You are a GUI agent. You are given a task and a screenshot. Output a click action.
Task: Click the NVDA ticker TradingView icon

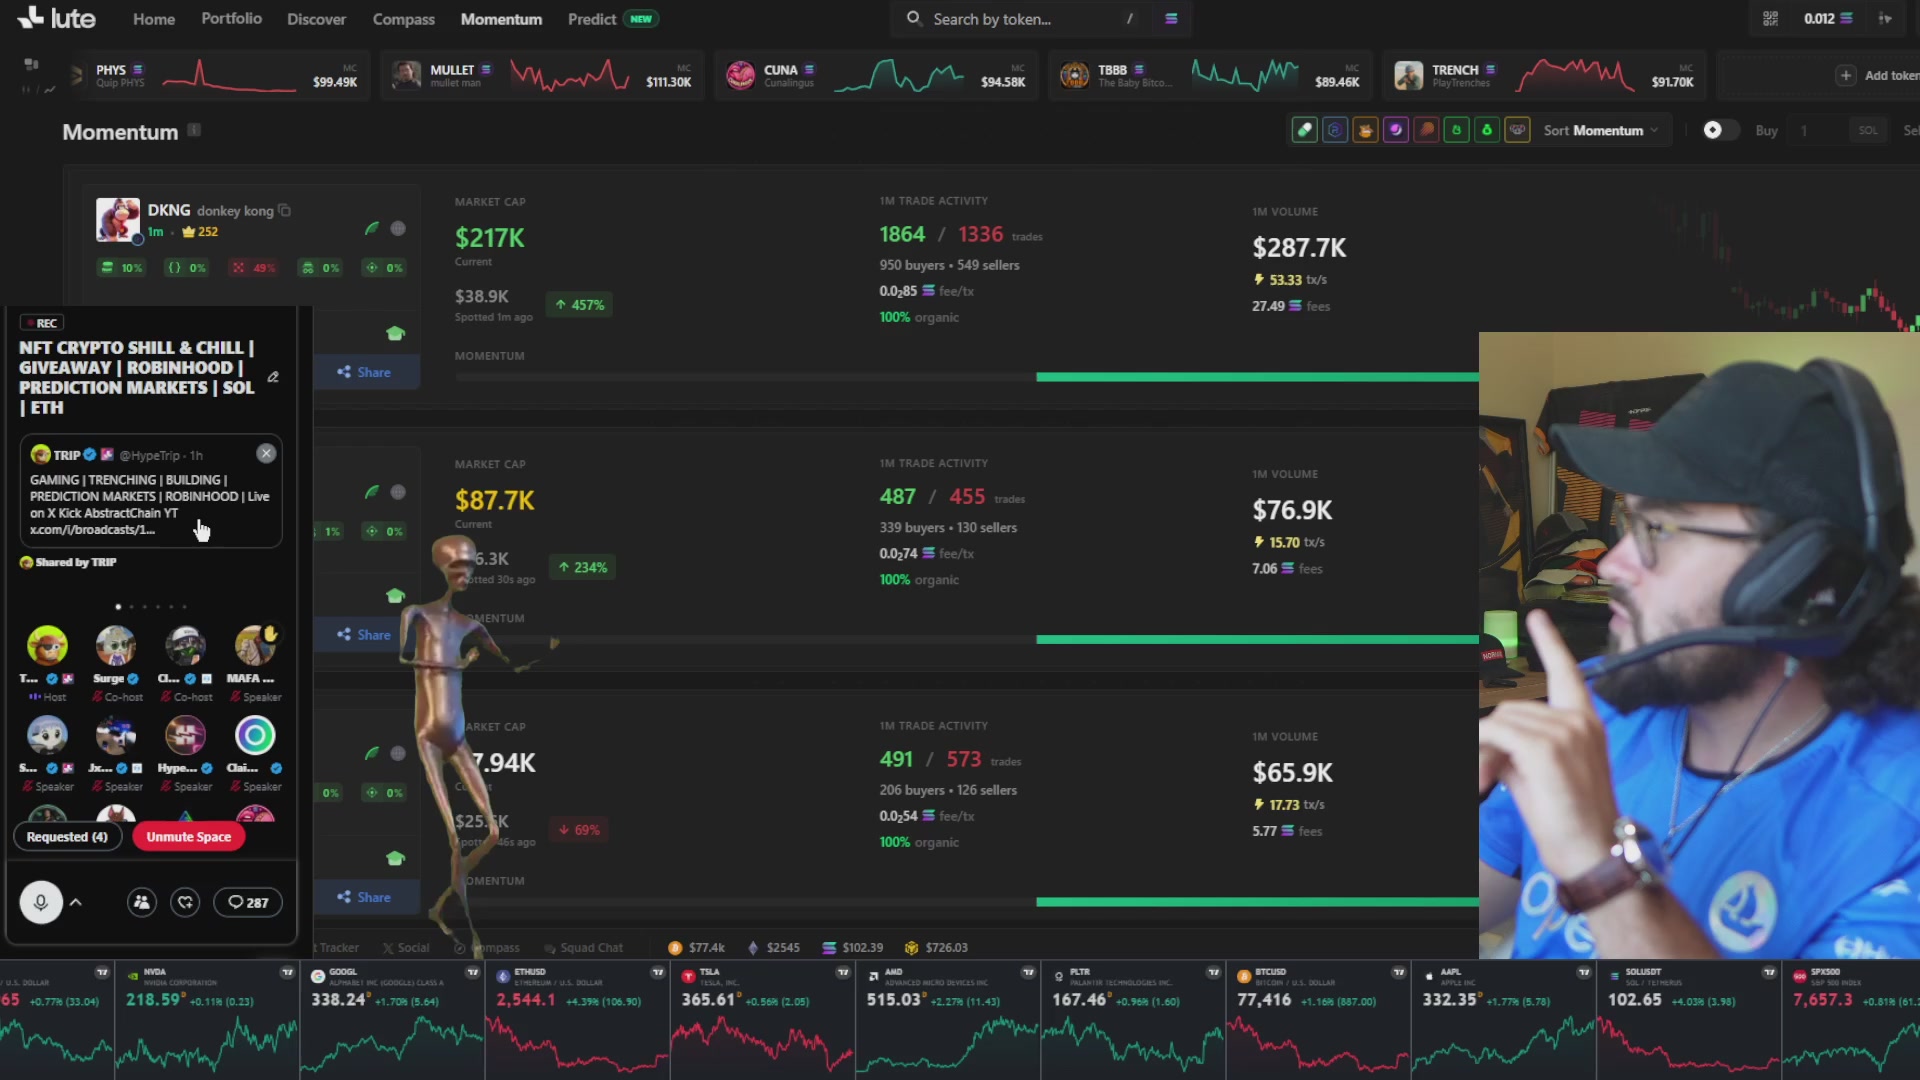click(x=287, y=972)
